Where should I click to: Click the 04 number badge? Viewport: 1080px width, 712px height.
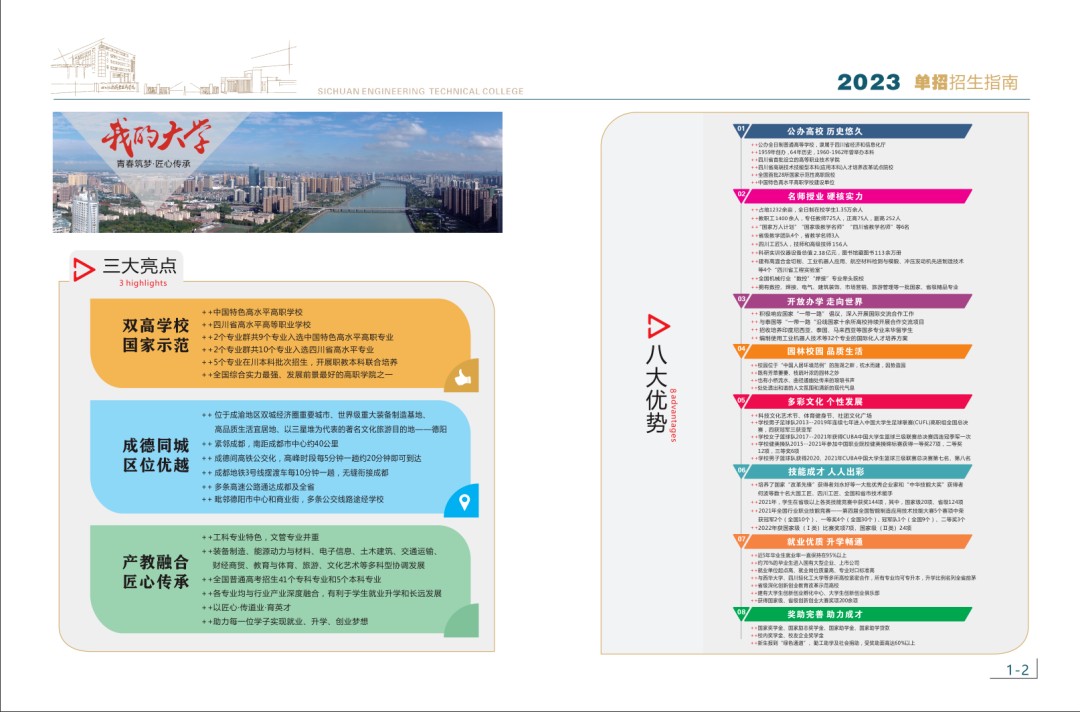[x=741, y=349]
